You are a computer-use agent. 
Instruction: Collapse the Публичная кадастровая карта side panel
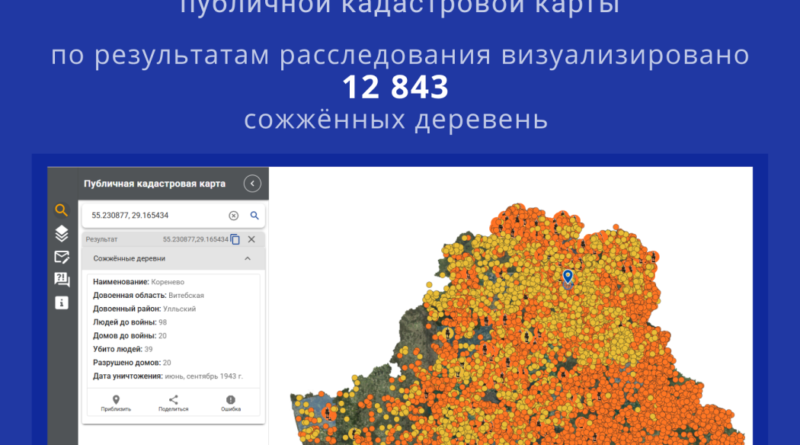coord(252,184)
